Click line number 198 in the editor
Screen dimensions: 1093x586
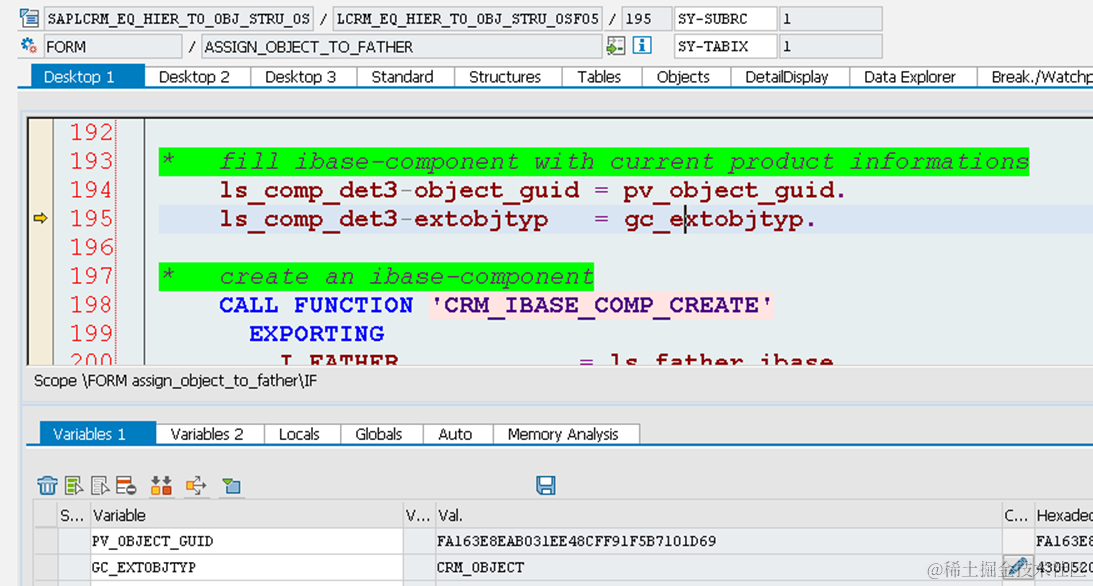tap(91, 304)
